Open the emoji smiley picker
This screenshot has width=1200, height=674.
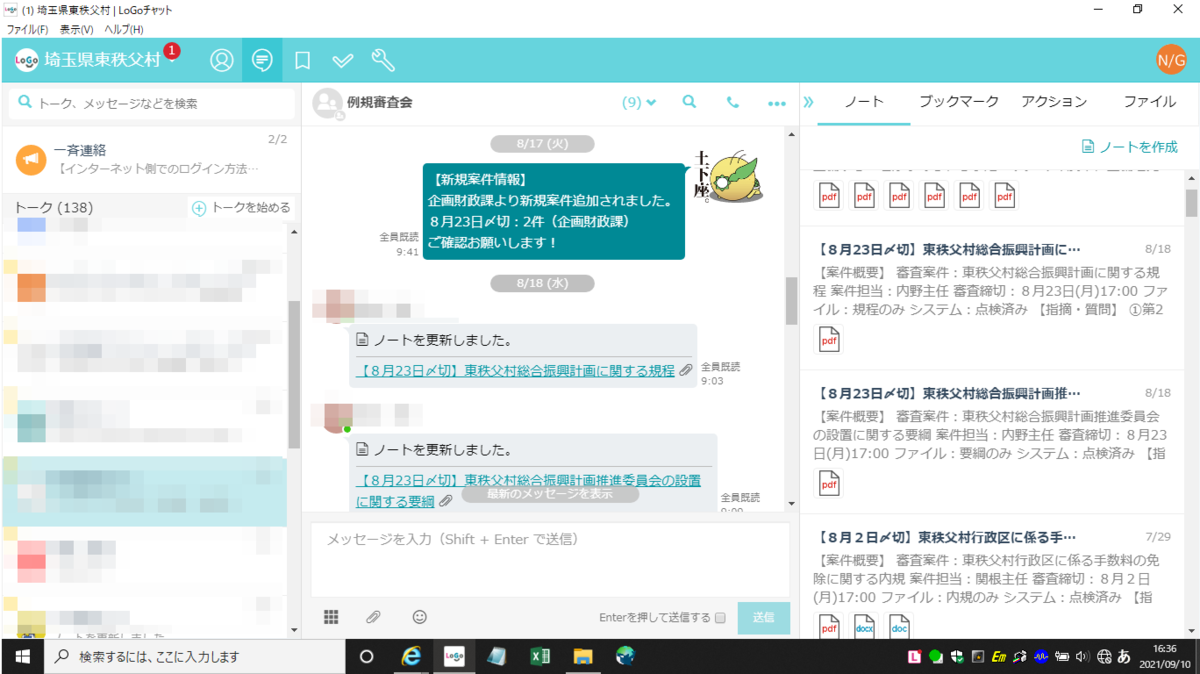point(419,617)
